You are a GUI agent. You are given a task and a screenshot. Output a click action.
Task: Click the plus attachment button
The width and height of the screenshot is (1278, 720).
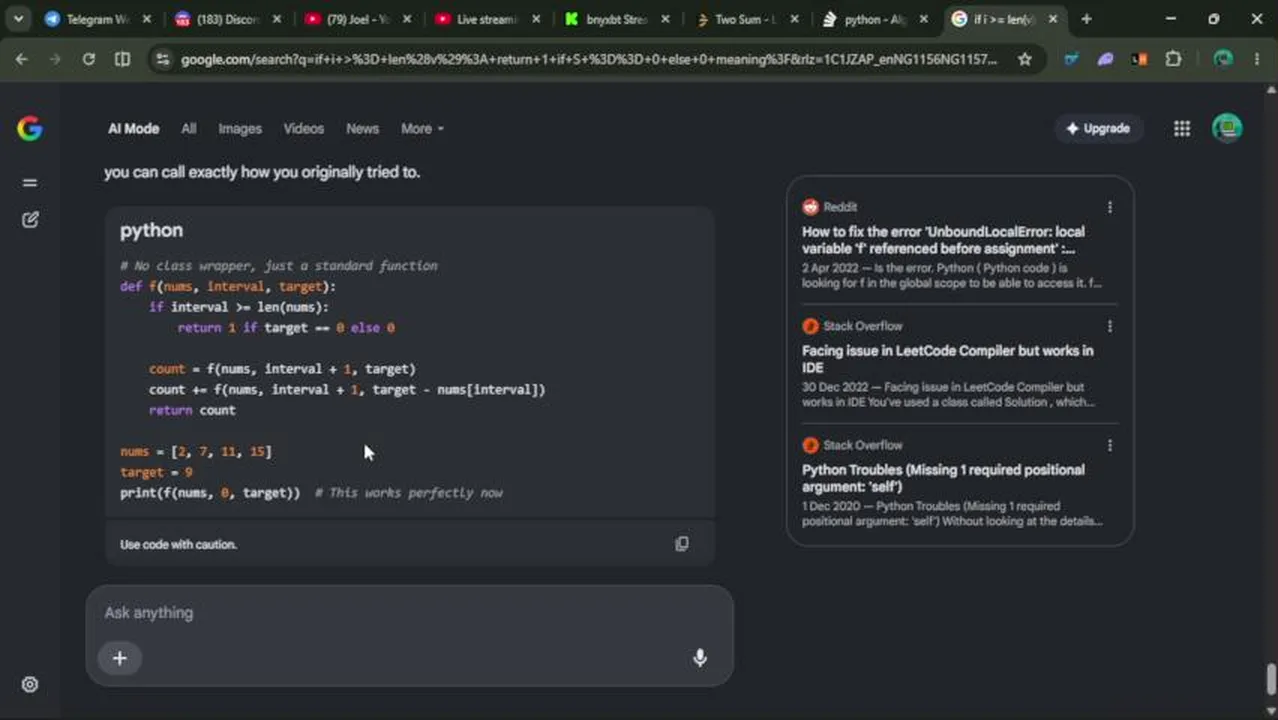pyautogui.click(x=119, y=658)
